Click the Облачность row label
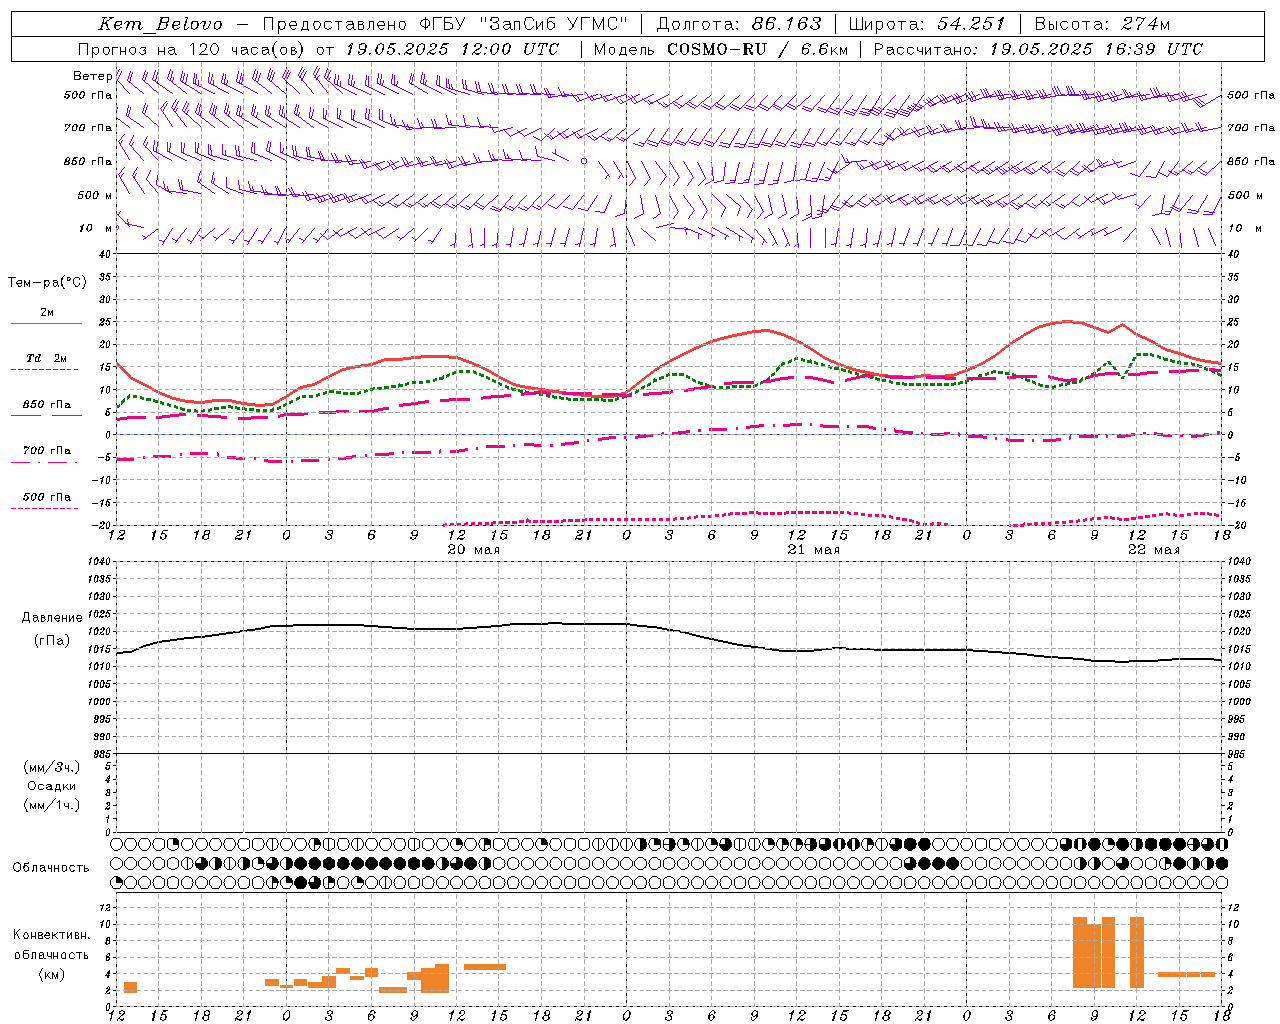The height and width of the screenshot is (1024, 1280). pyautogui.click(x=51, y=868)
